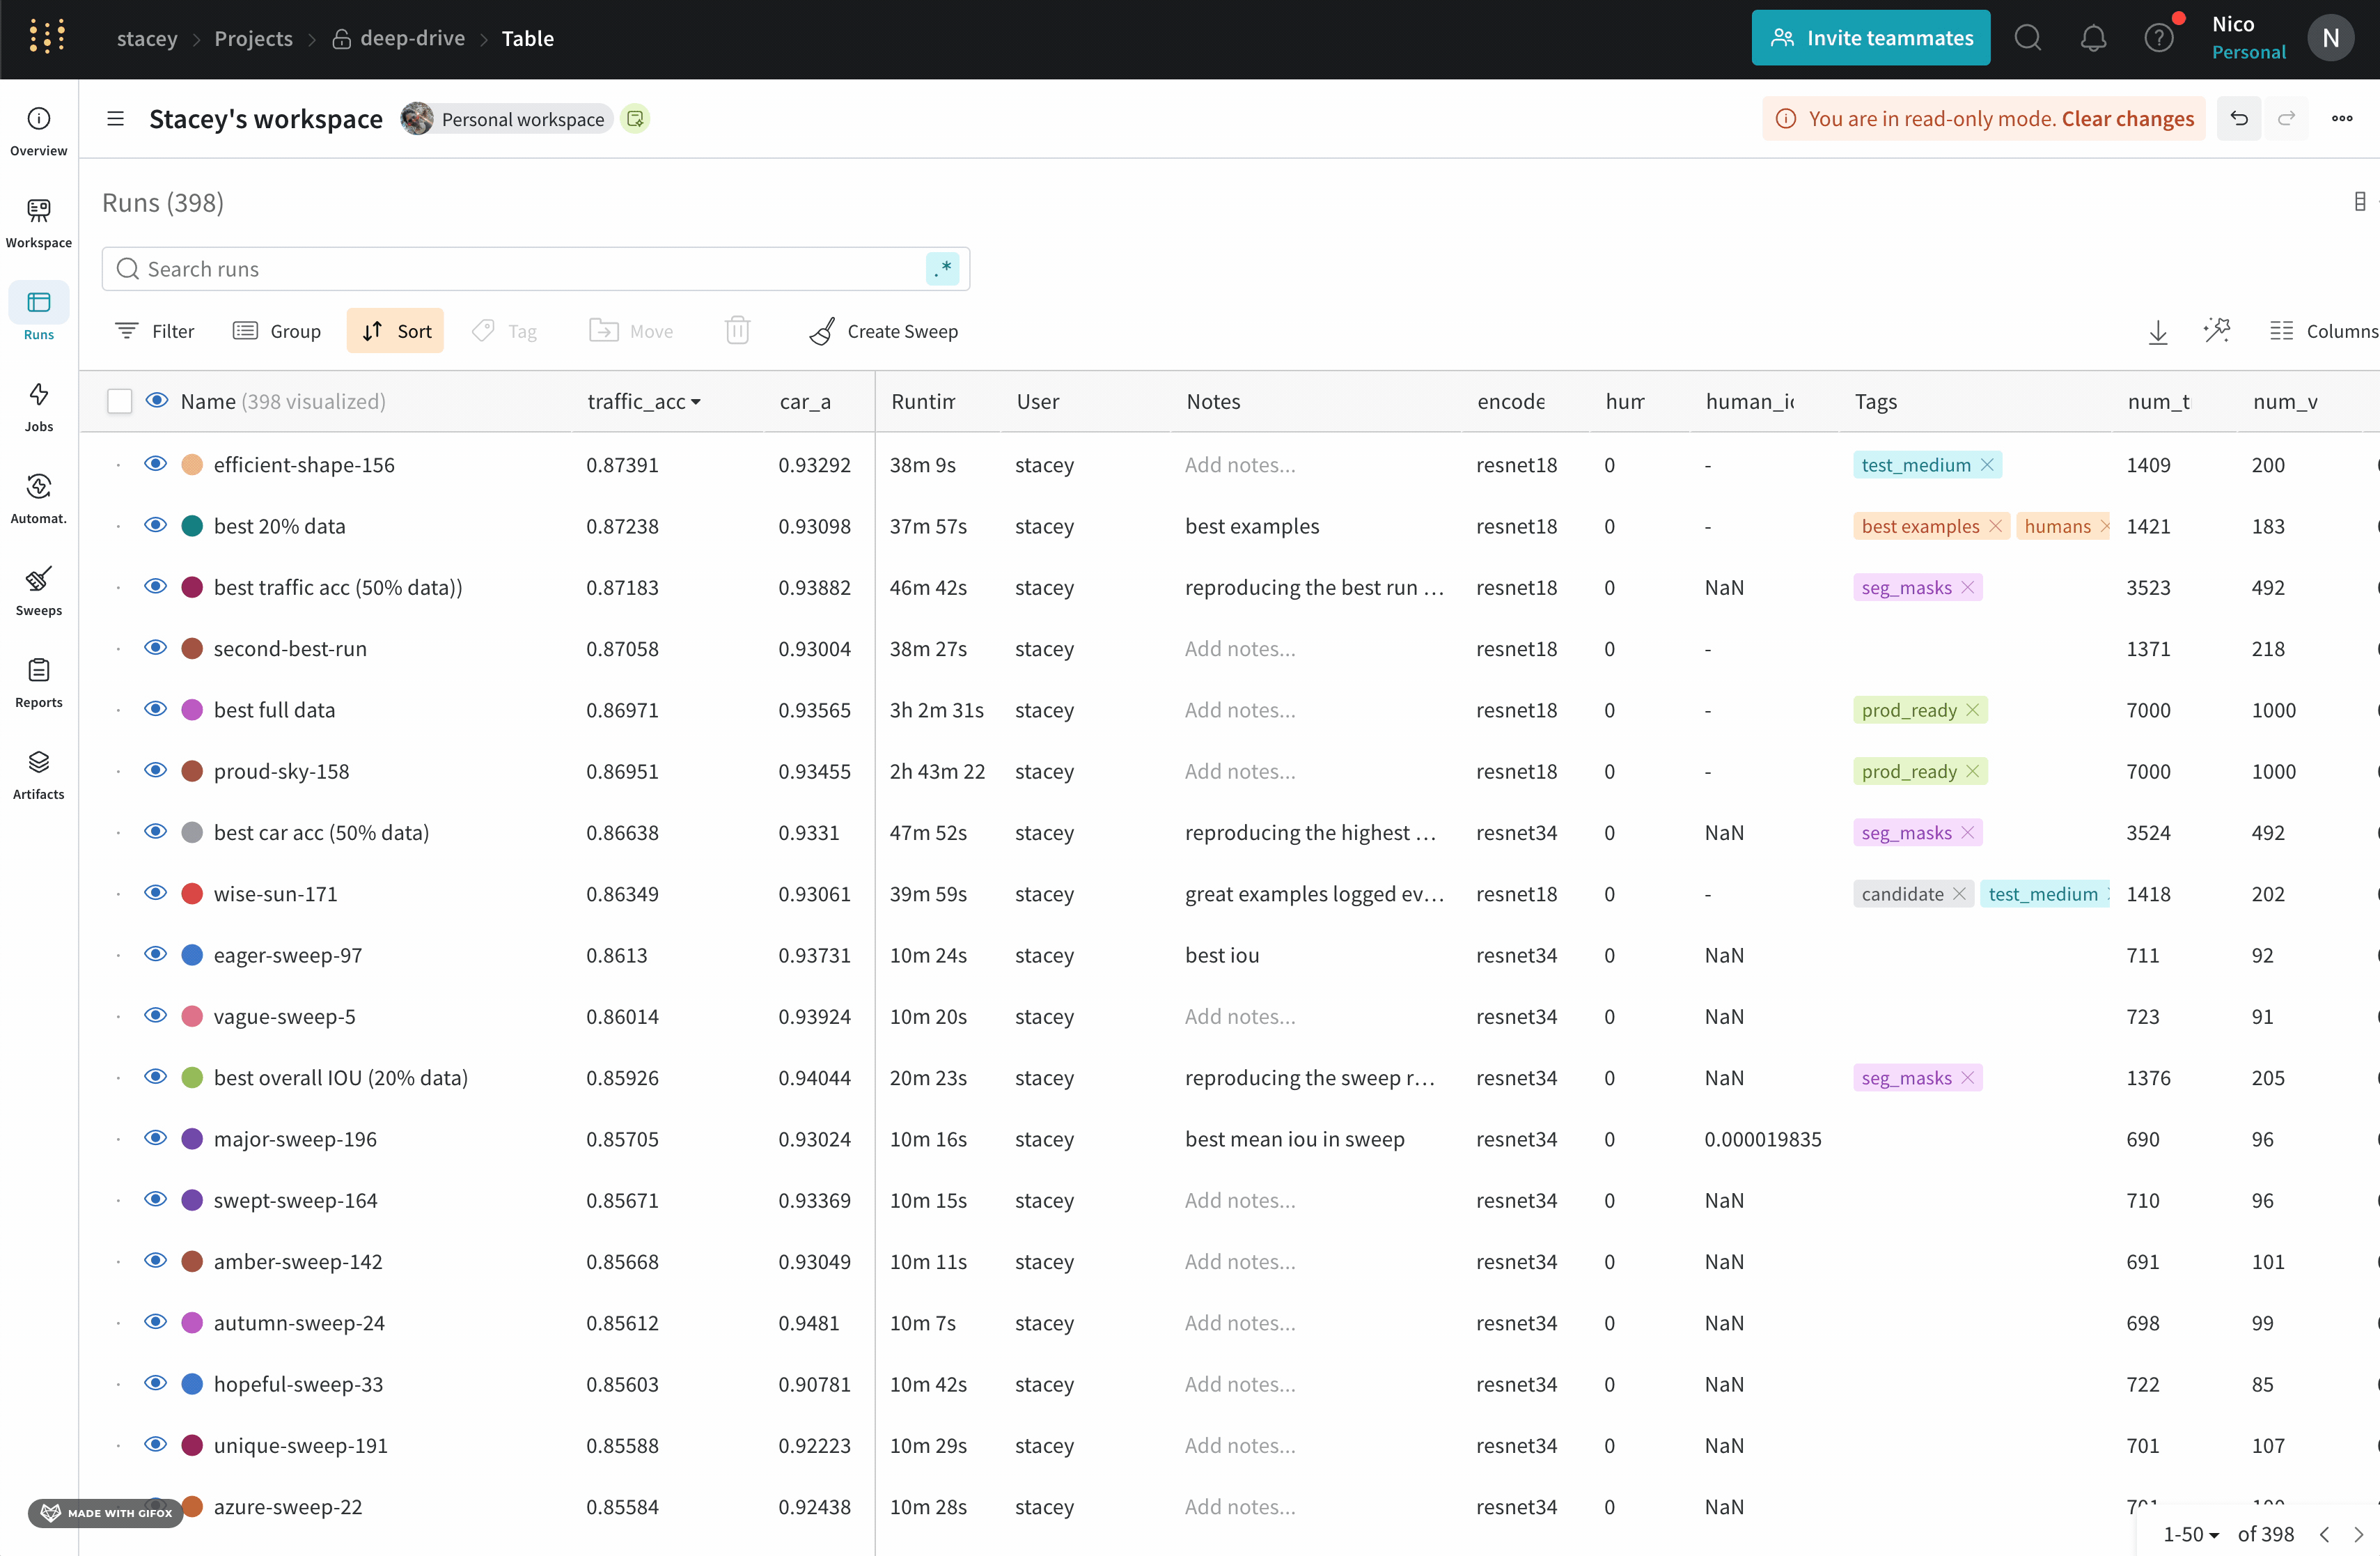Open the 1-50 rows per page dropdown
The width and height of the screenshot is (2380, 1556).
pyautogui.click(x=2190, y=1533)
